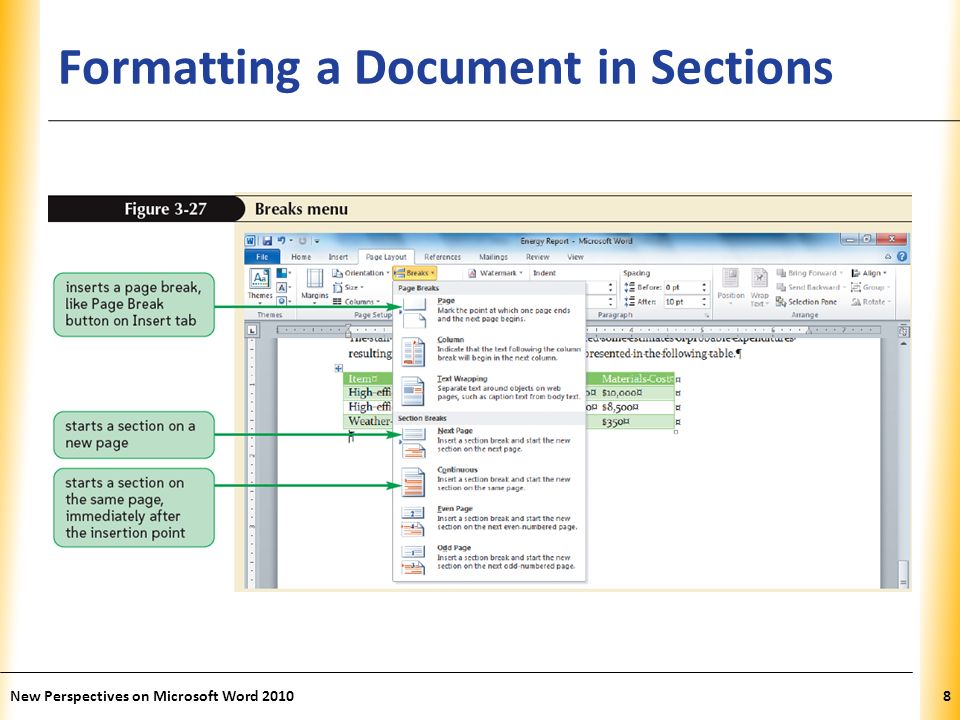960x720 pixels.
Task: Open Customize Quick Access Toolbar dropdown
Action: pyautogui.click(x=317, y=241)
